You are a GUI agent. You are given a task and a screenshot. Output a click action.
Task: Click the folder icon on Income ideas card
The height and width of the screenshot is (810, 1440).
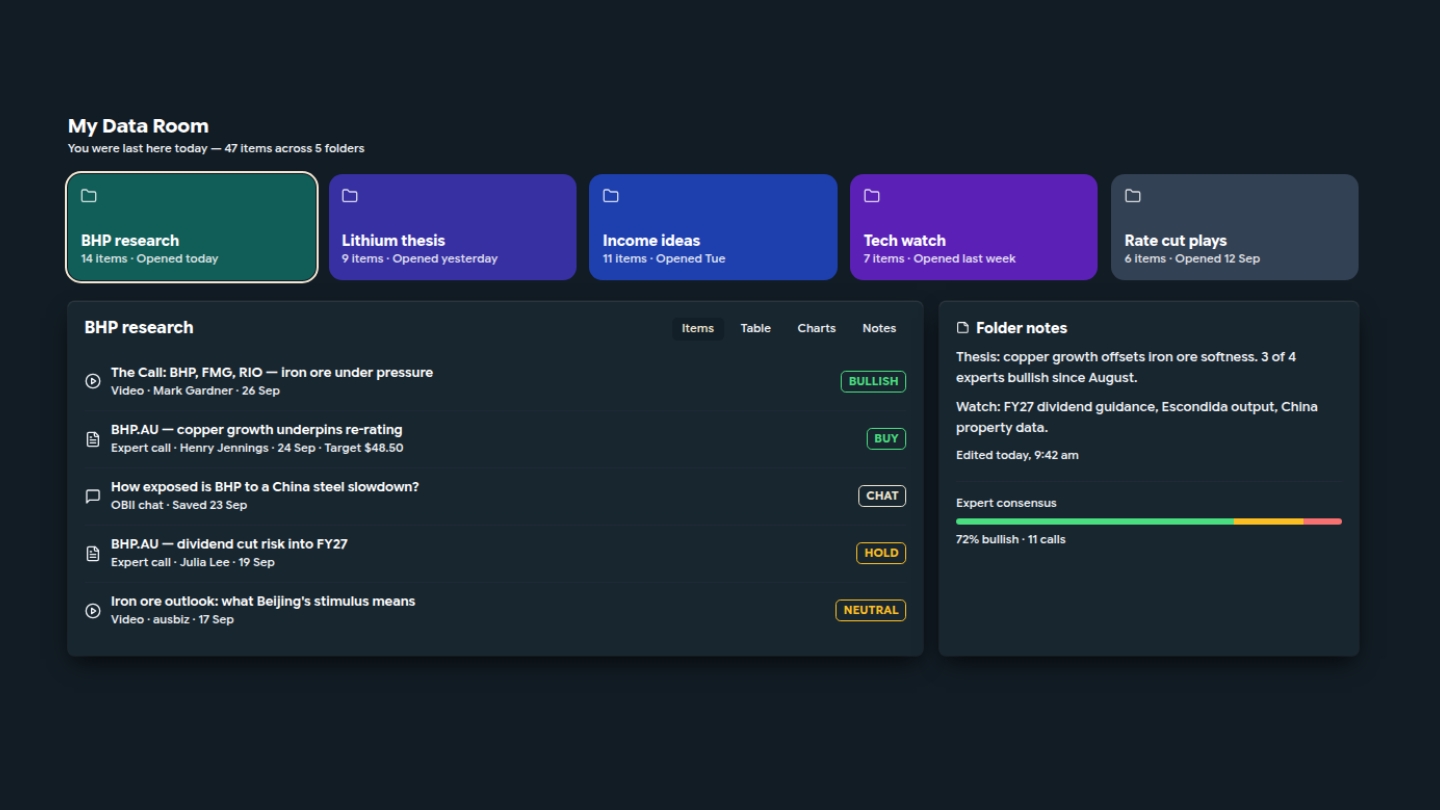point(611,196)
